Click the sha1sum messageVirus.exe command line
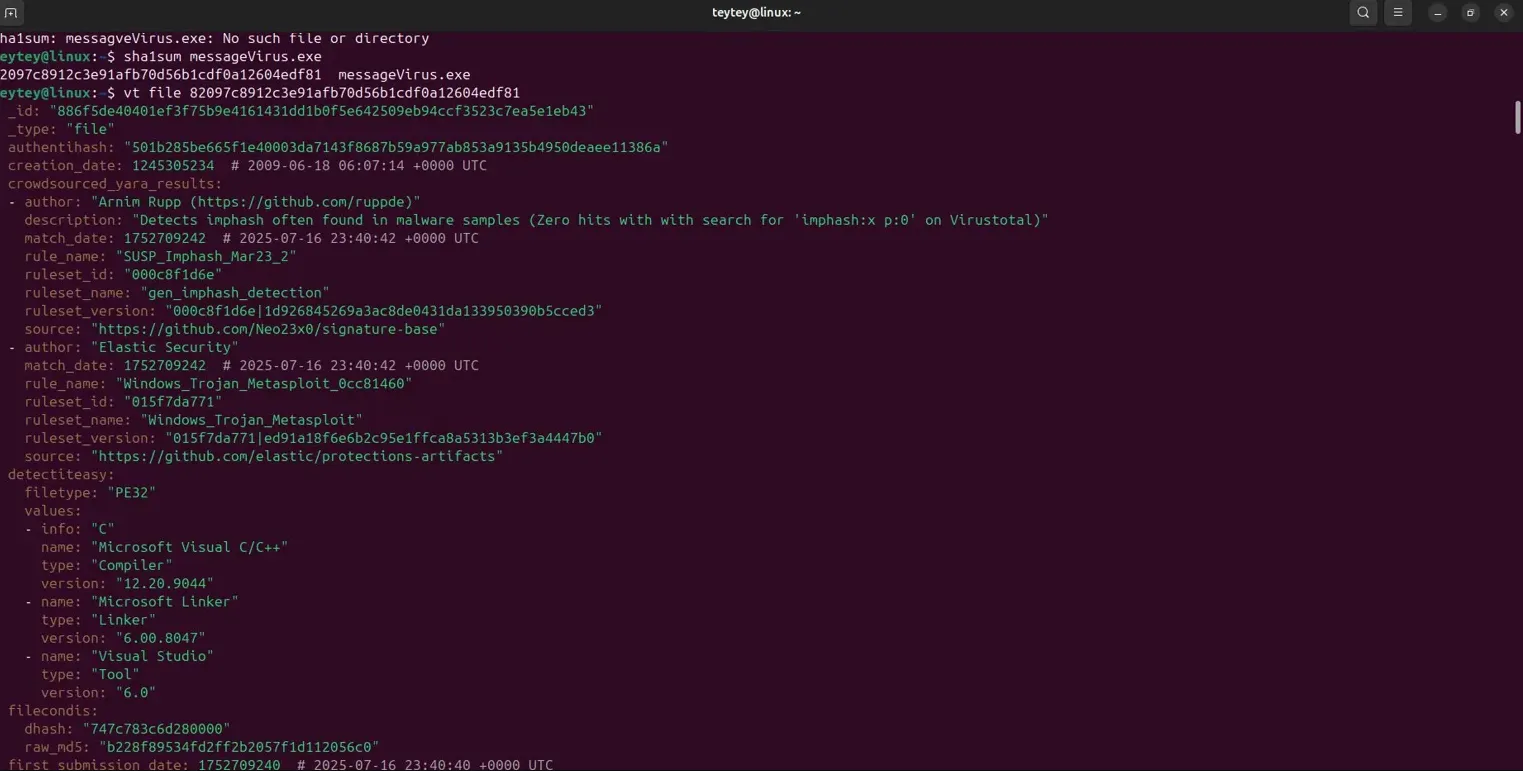Viewport: 1523px width, 771px height. tap(219, 56)
